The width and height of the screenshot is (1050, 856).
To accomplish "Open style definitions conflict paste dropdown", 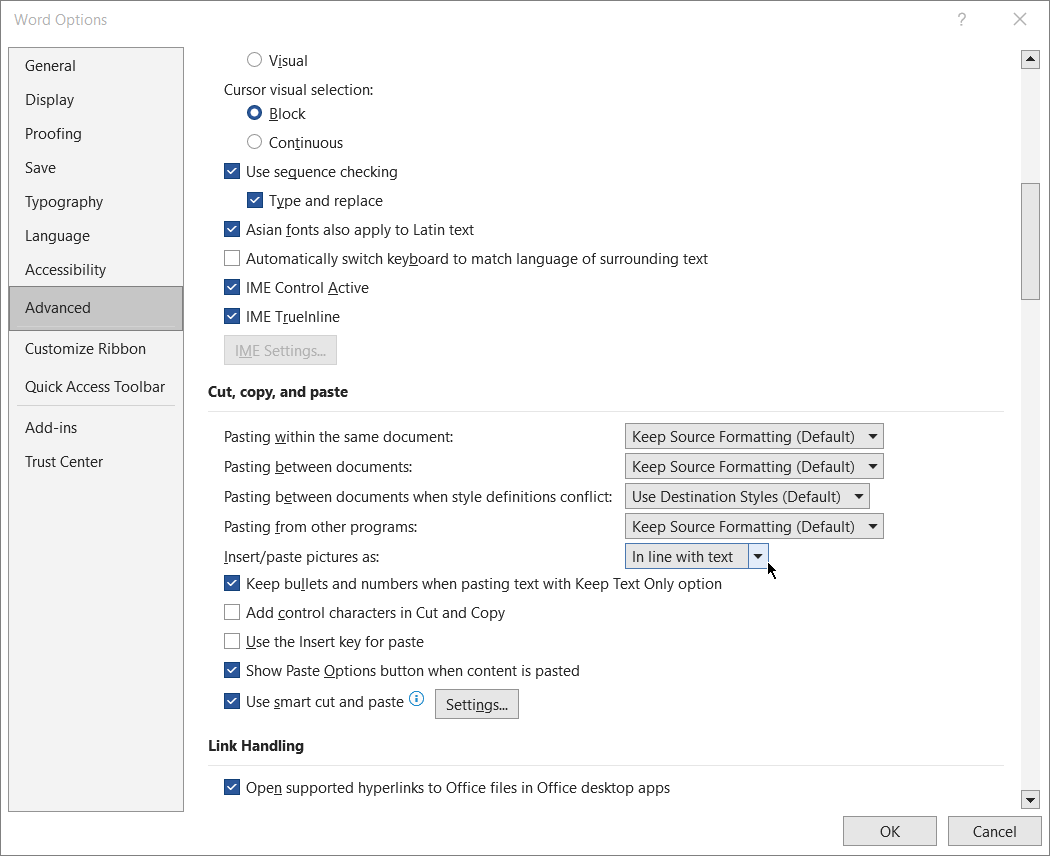I will [747, 497].
